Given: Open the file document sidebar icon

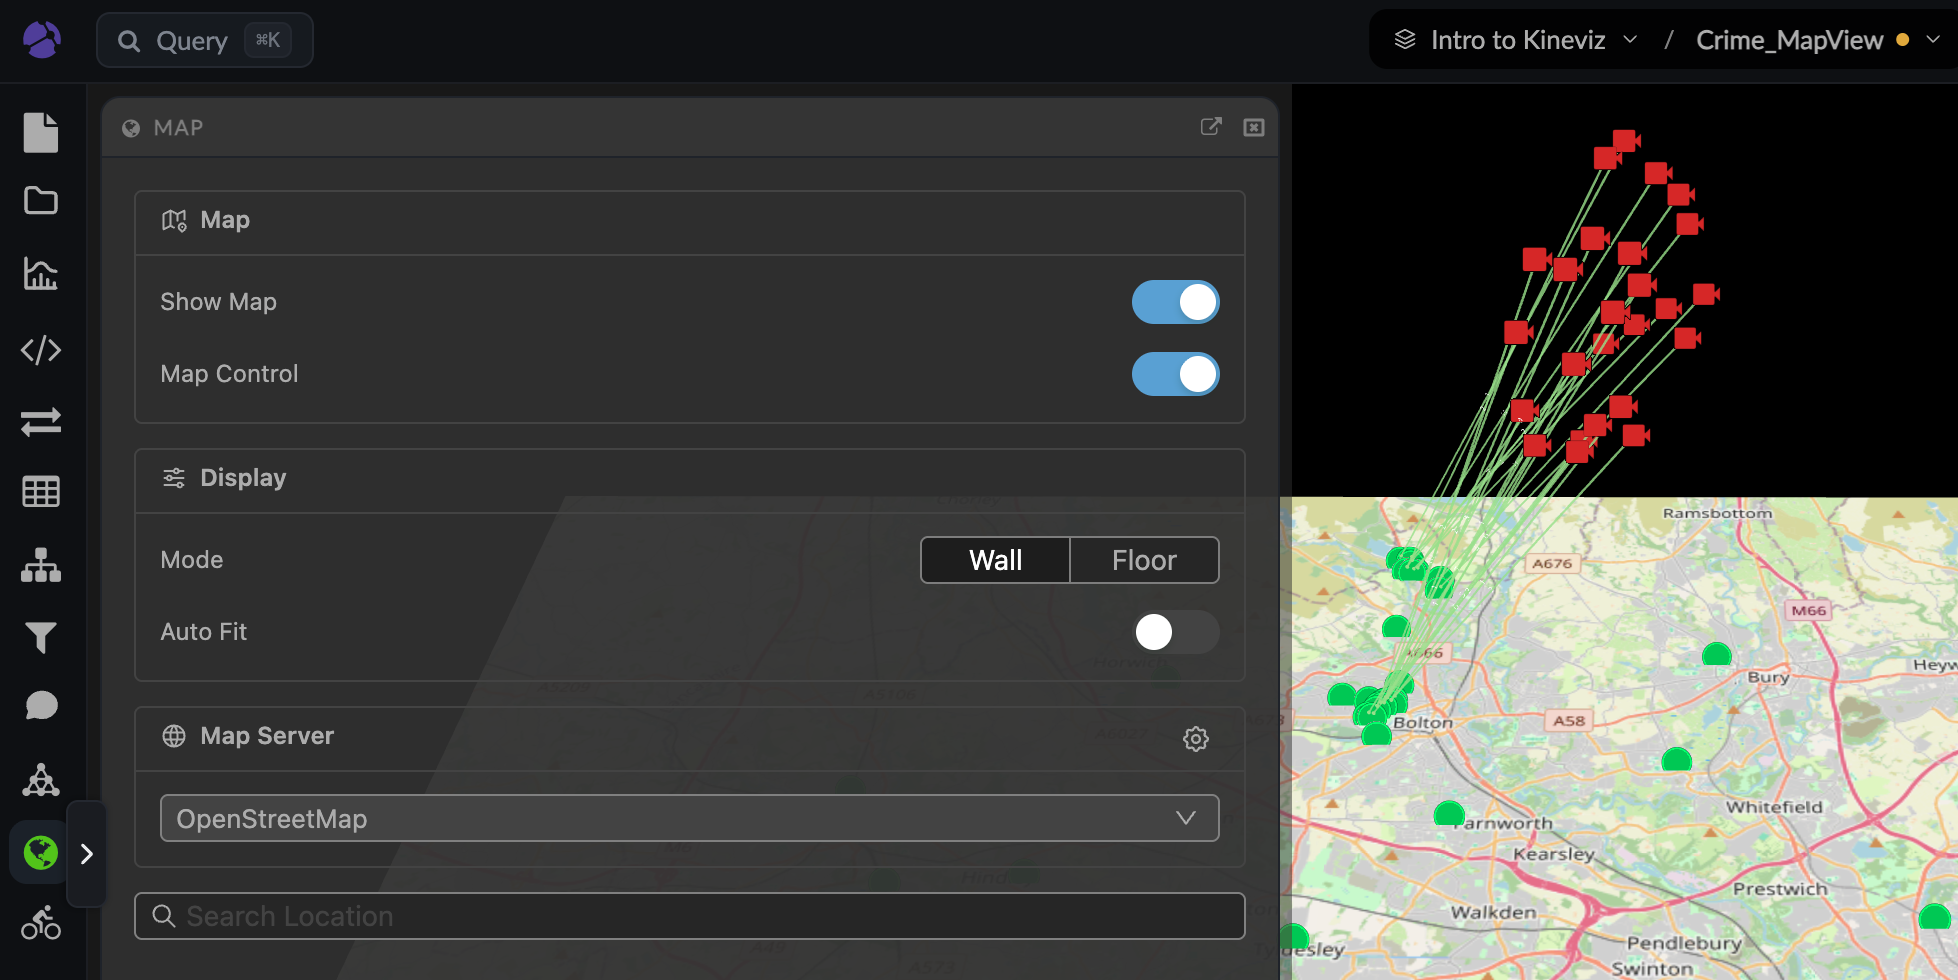Looking at the screenshot, I should point(41,132).
